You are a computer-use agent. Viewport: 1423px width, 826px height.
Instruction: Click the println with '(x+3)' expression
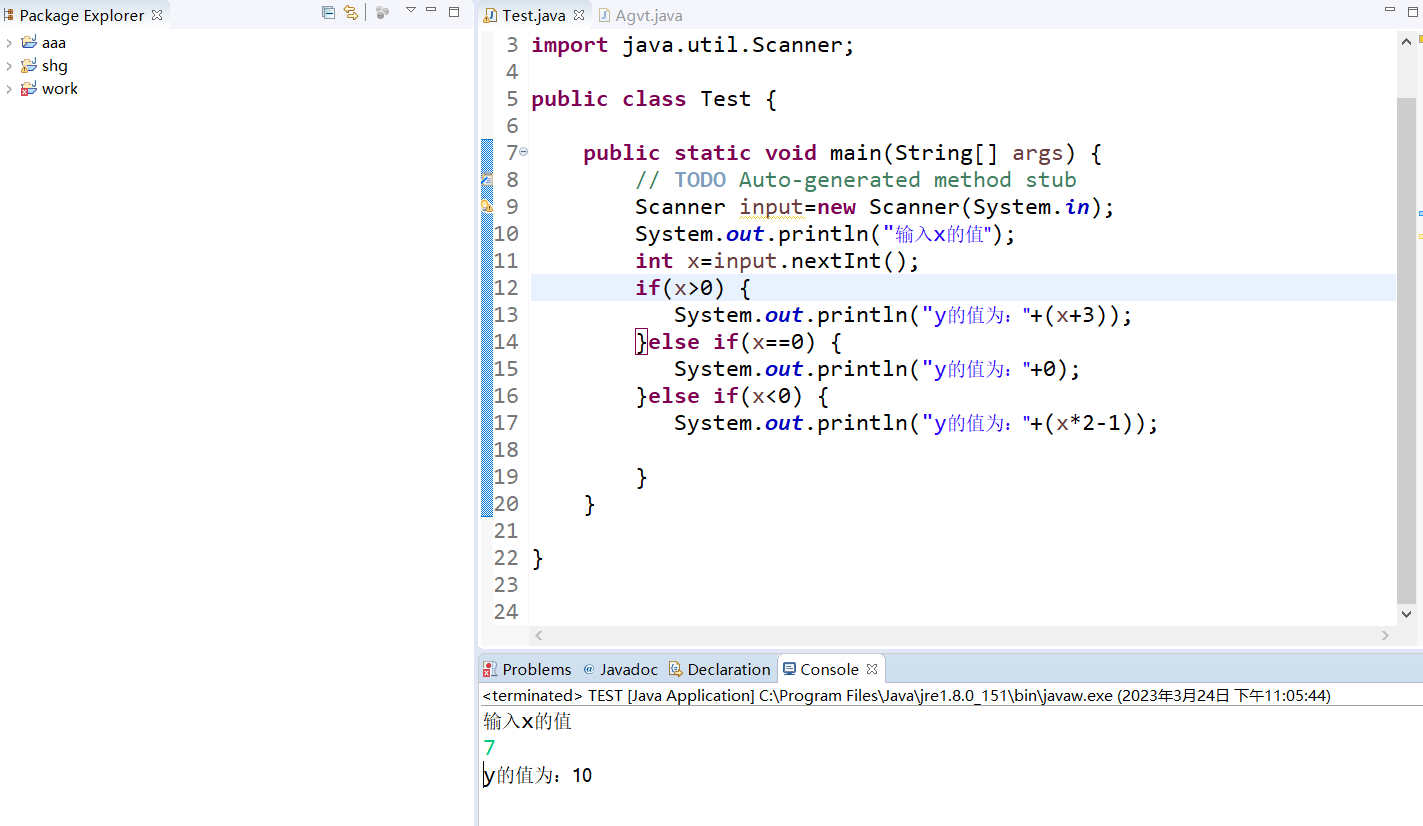pyautogui.click(x=903, y=315)
